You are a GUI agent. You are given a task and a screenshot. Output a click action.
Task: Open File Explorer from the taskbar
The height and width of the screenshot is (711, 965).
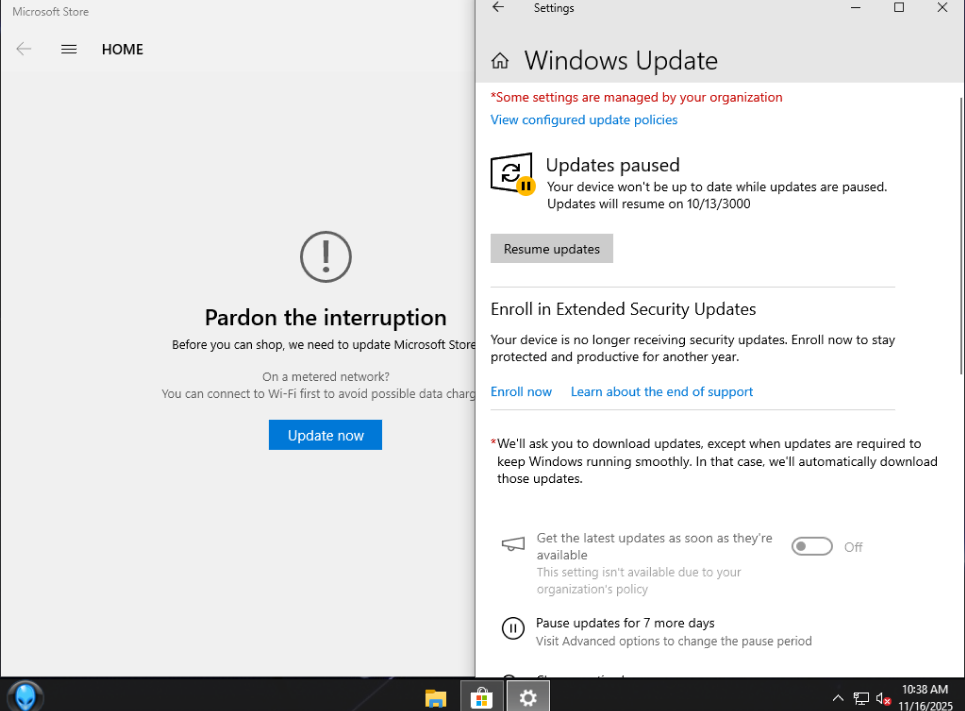point(436,698)
